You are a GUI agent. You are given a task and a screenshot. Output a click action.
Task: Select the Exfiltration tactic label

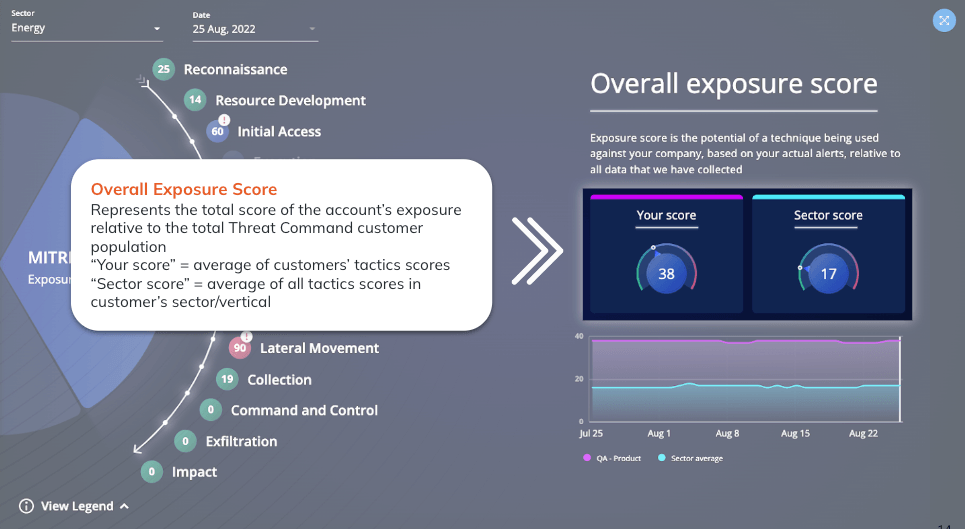tap(241, 441)
